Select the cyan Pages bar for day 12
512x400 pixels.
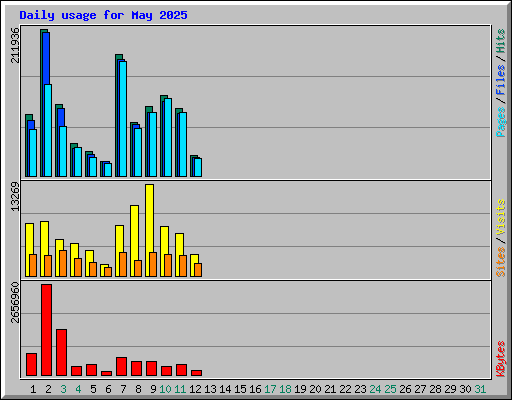[x=198, y=167]
